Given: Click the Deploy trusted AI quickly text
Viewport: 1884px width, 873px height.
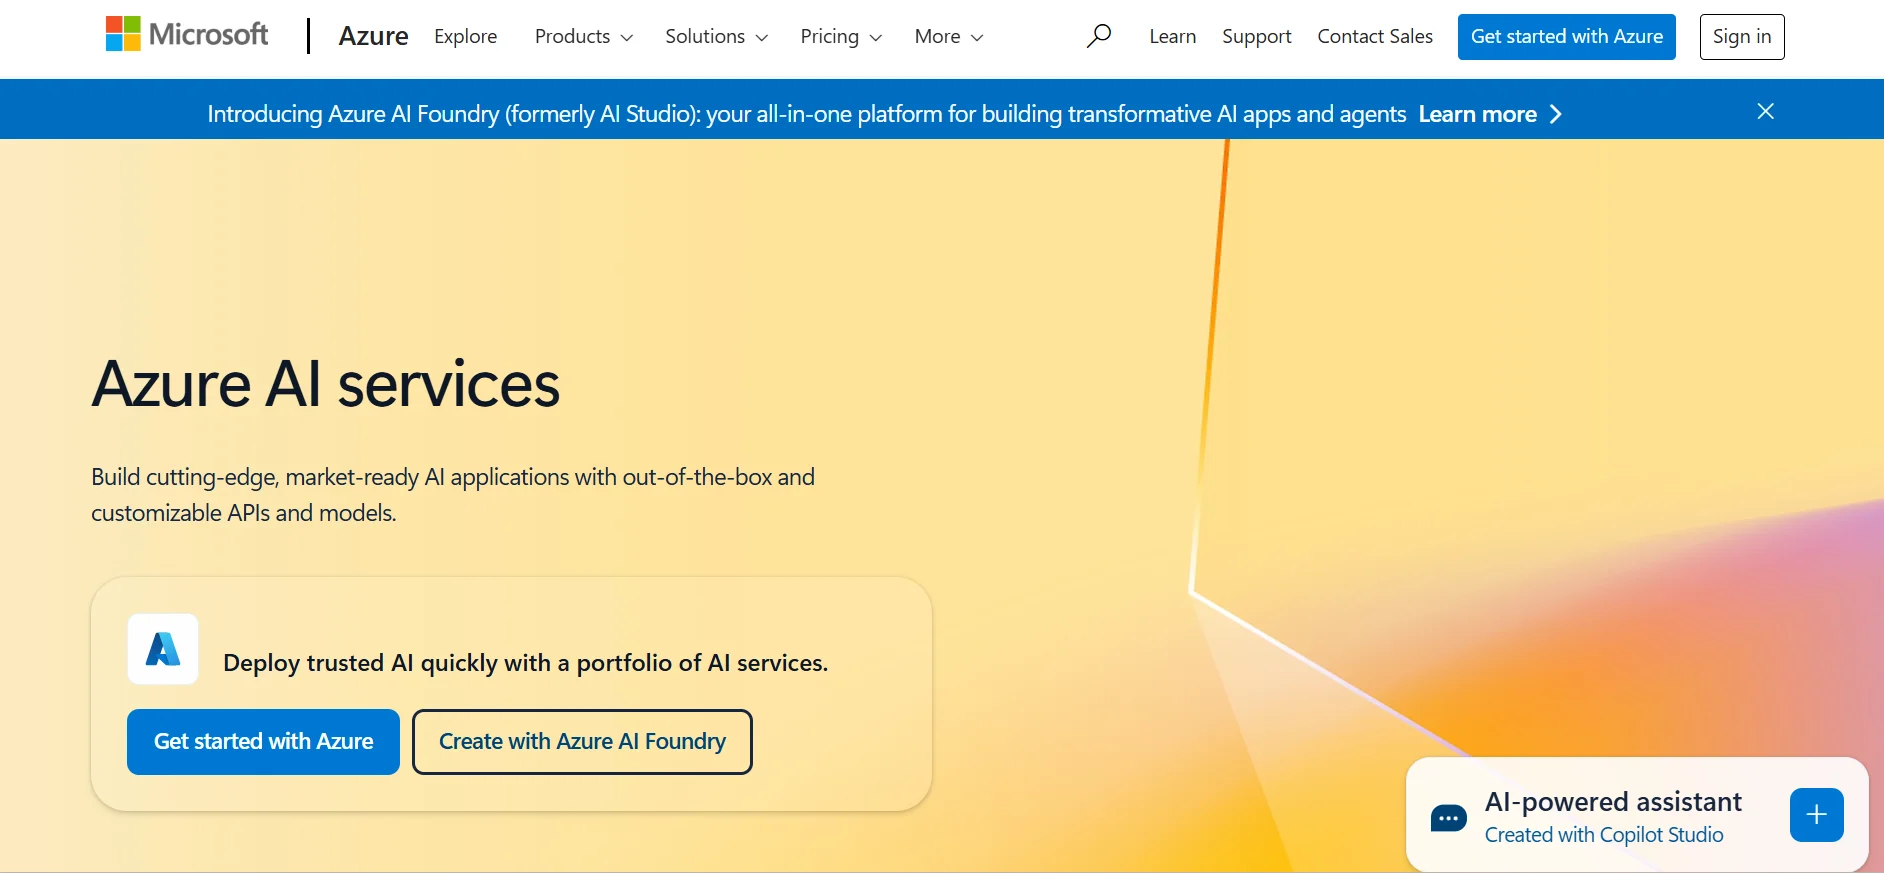Looking at the screenshot, I should [525, 663].
